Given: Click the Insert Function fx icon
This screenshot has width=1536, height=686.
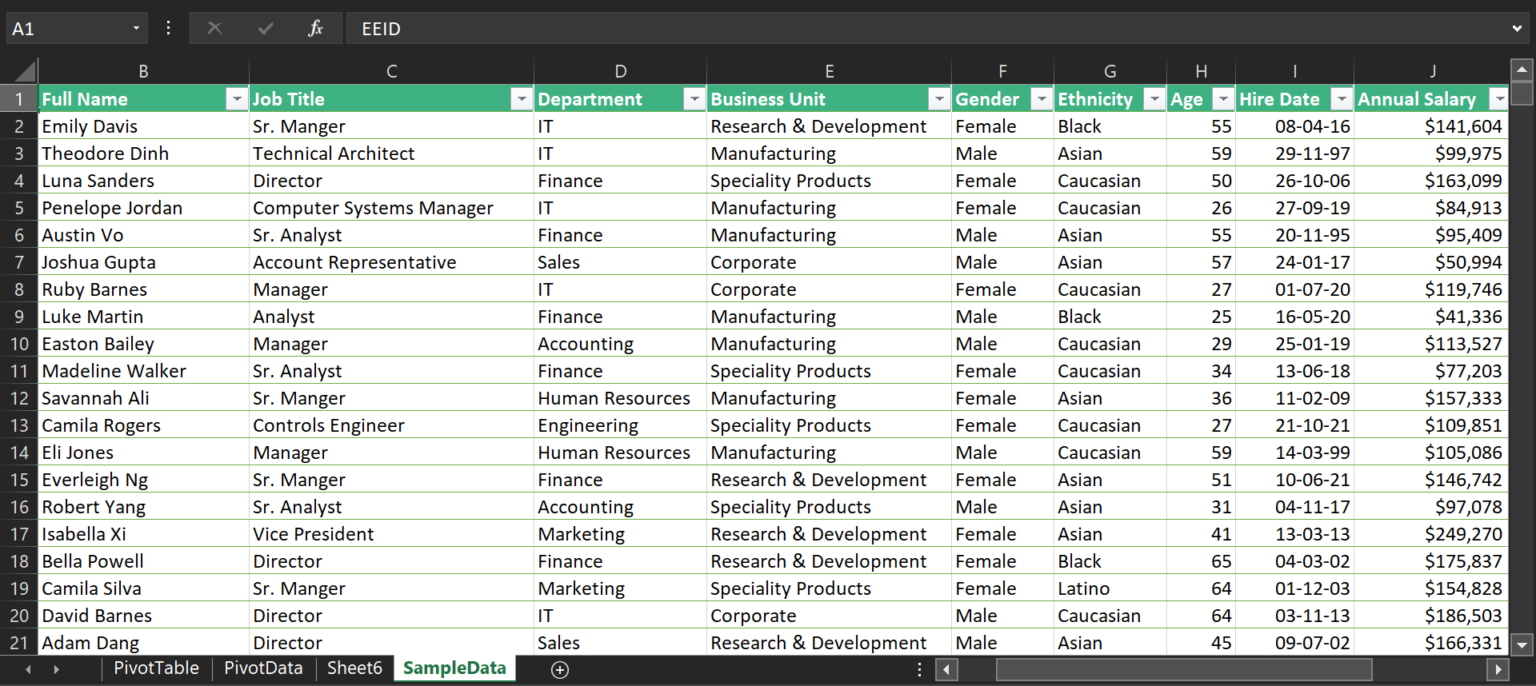Looking at the screenshot, I should click(x=315, y=29).
